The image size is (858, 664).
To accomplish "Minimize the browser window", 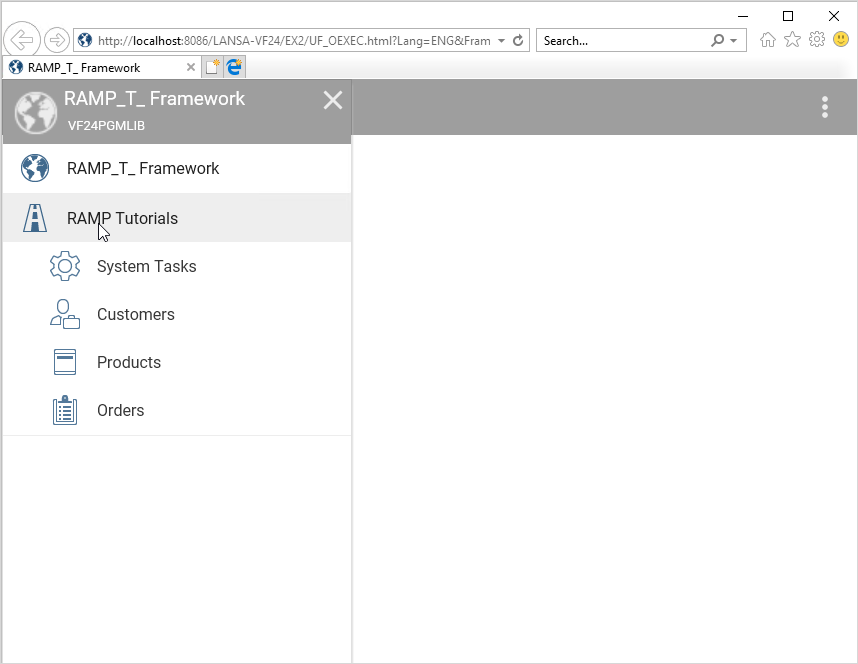I will (x=743, y=16).
